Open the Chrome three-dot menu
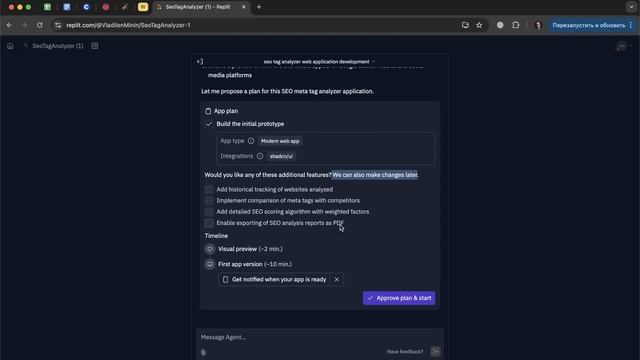Image resolution: width=640 pixels, height=360 pixels. [x=631, y=25]
